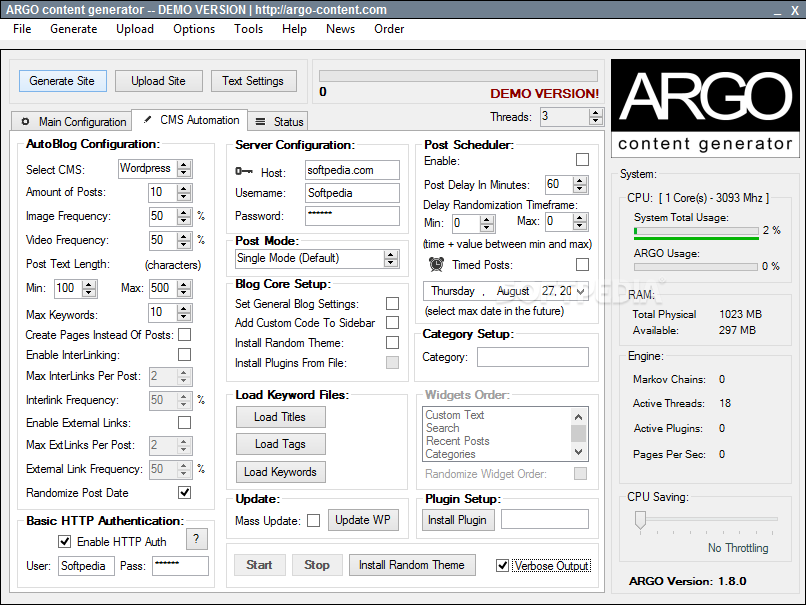Click the Upload Site button
This screenshot has width=806, height=605.
pos(158,81)
